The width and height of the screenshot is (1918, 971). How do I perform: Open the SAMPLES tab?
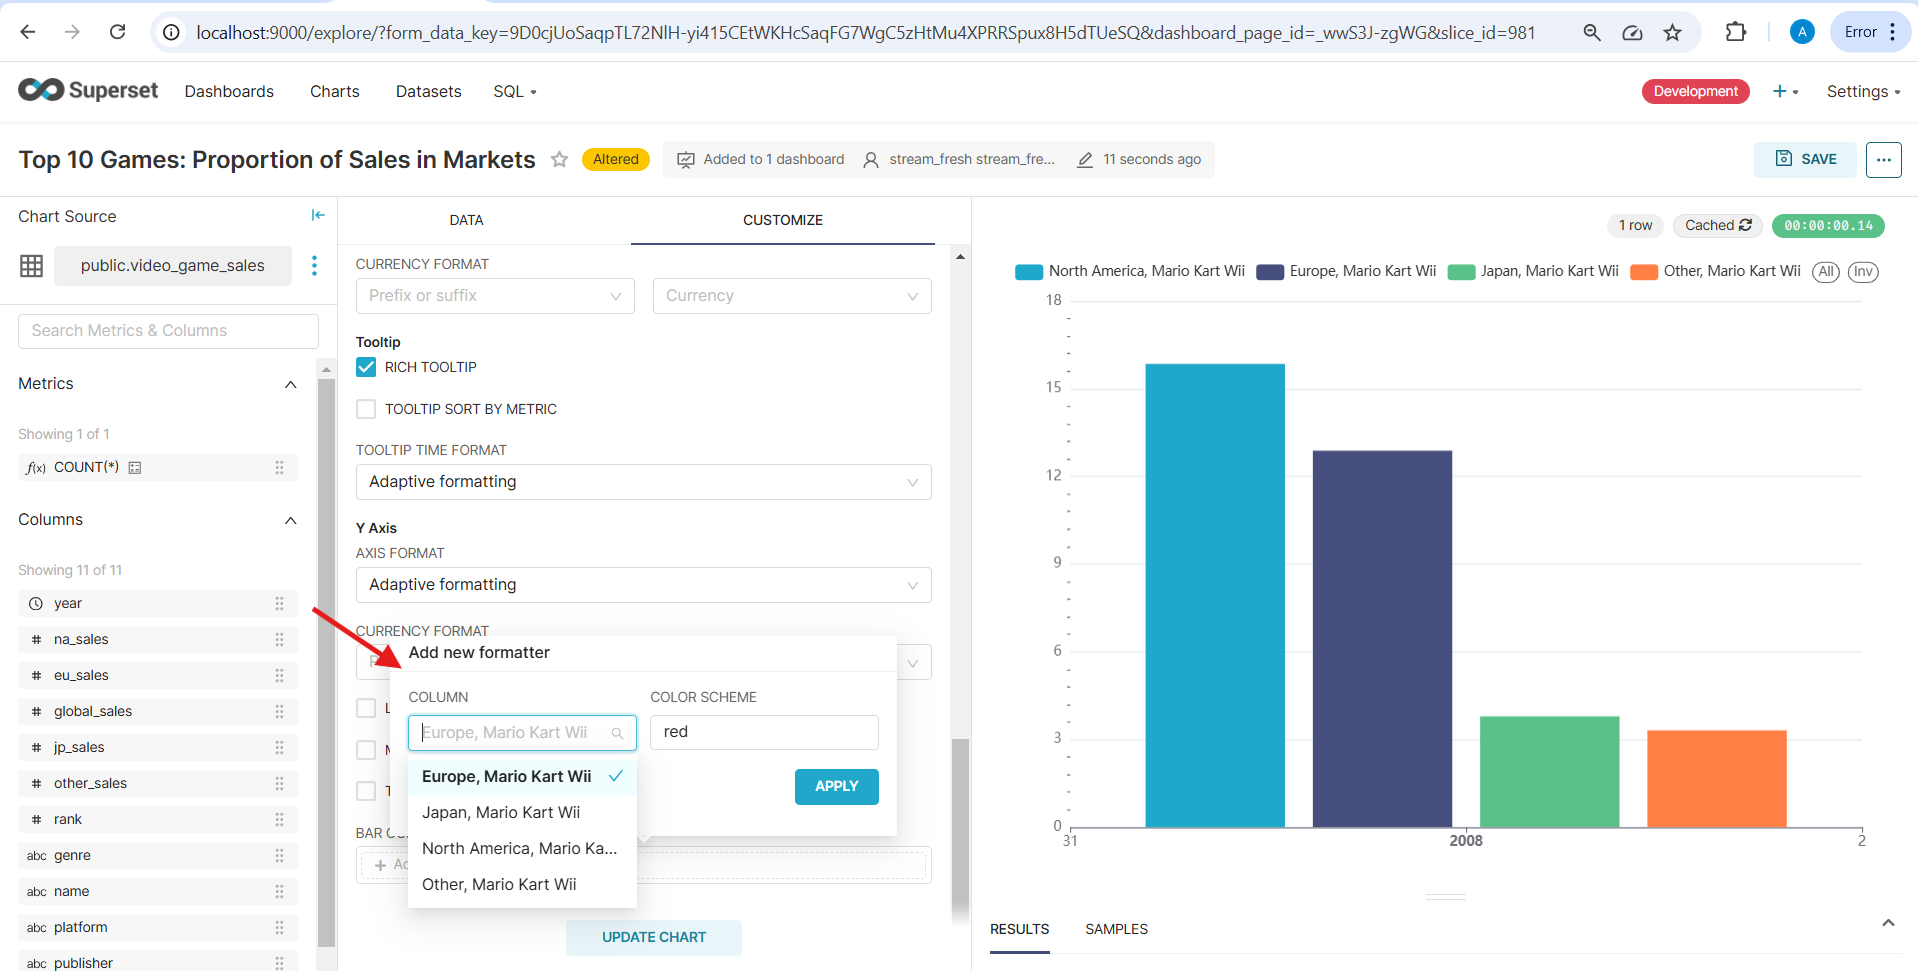point(1116,929)
